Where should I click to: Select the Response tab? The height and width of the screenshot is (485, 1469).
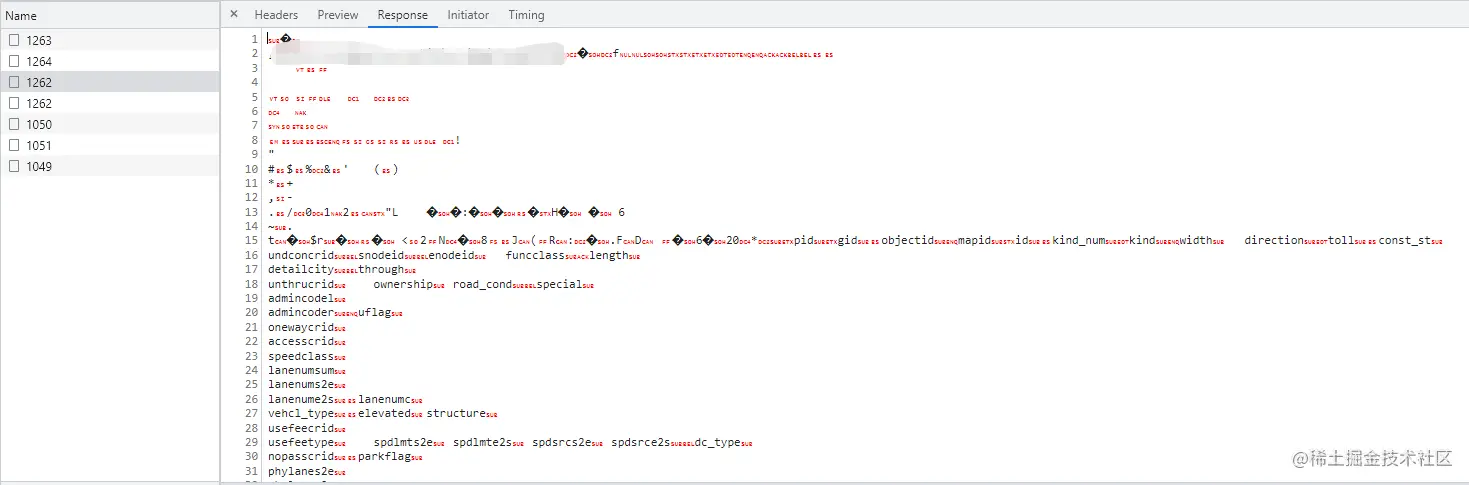403,15
